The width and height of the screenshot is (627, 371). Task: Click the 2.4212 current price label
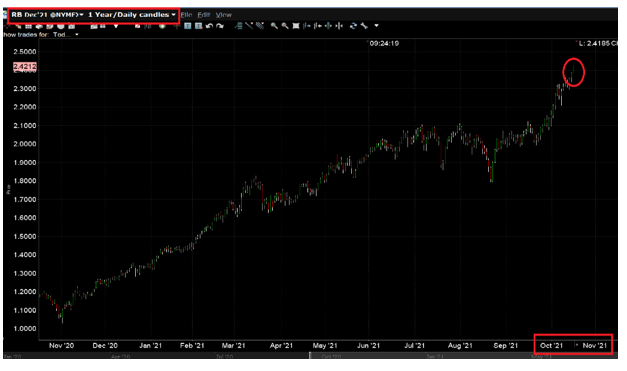[24, 66]
